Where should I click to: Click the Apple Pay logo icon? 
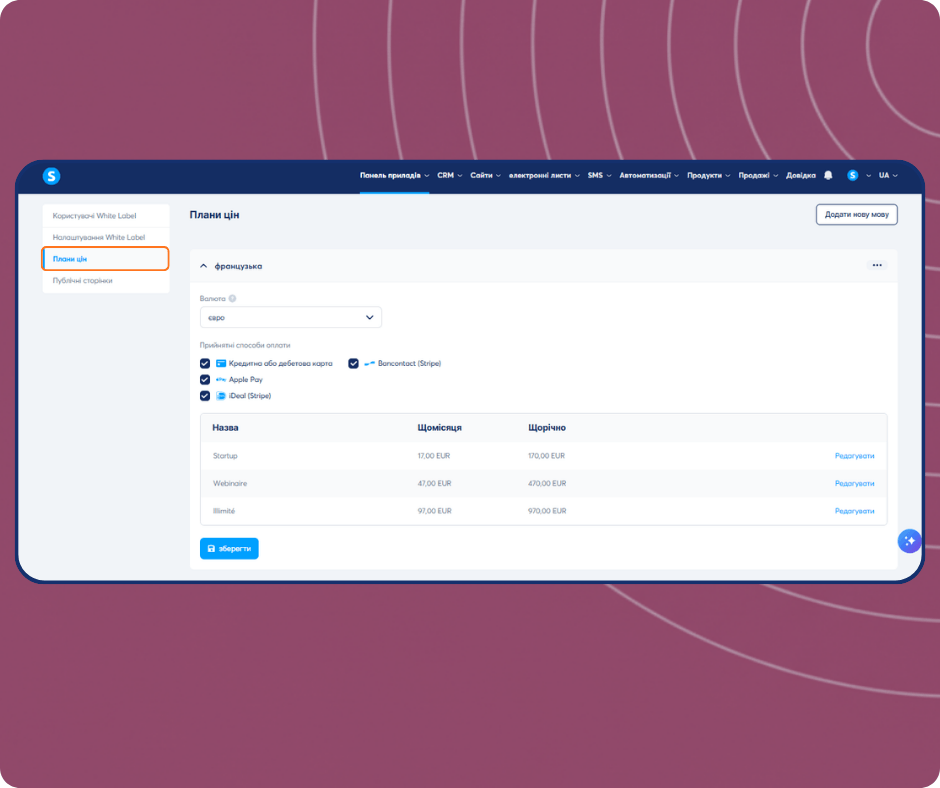[221, 380]
